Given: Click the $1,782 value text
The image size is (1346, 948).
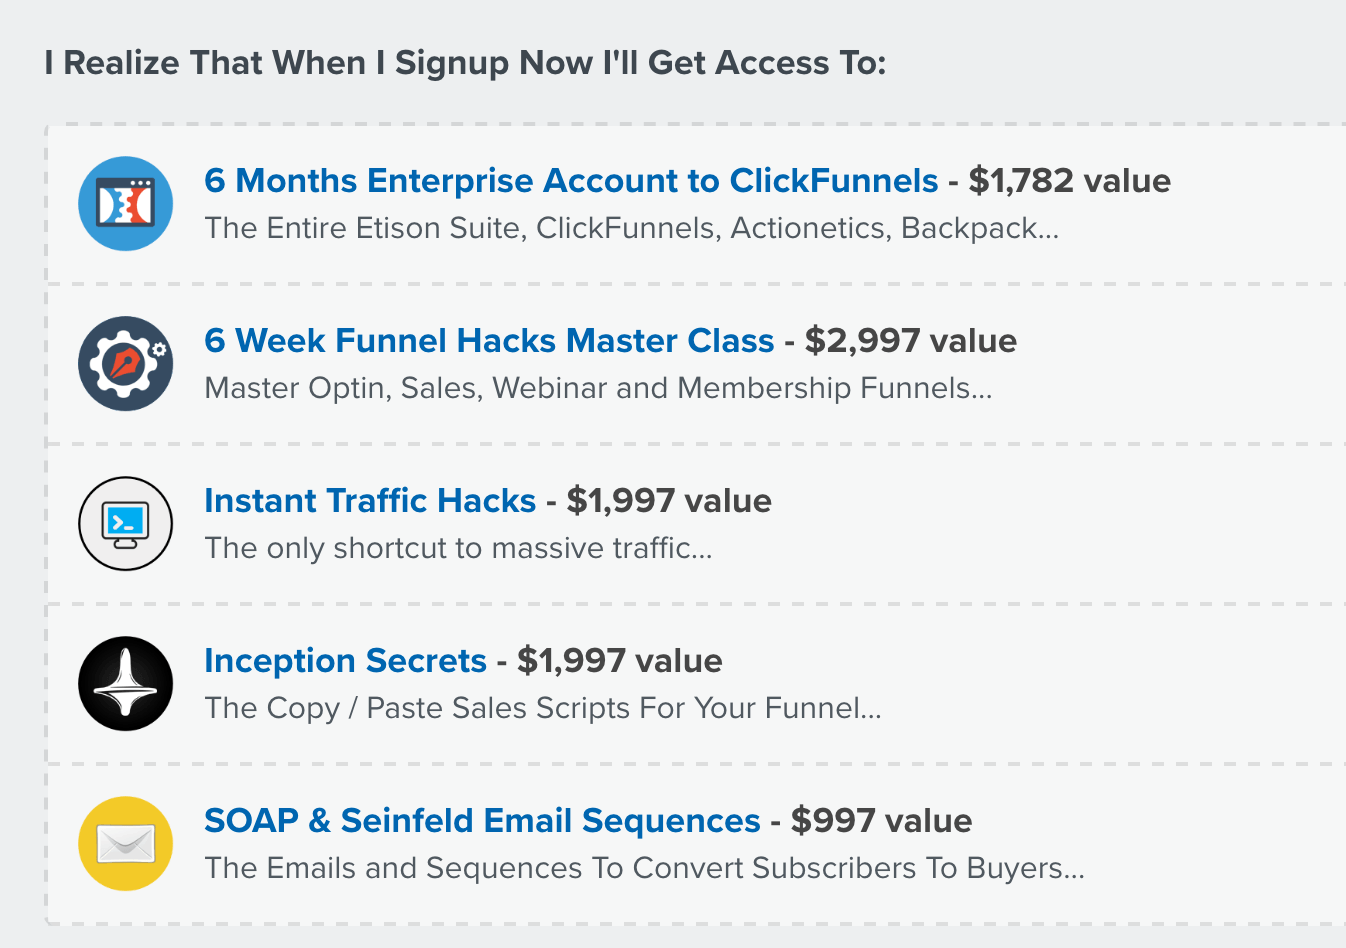Looking at the screenshot, I should coord(1061,181).
